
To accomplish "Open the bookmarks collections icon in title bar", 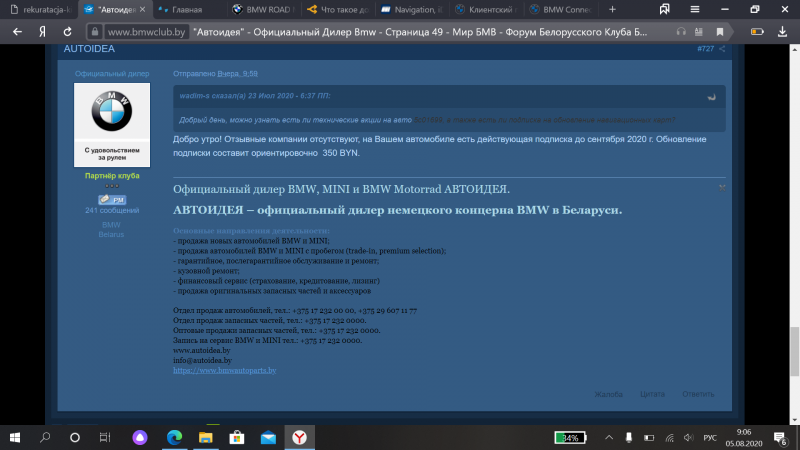I will (664, 9).
